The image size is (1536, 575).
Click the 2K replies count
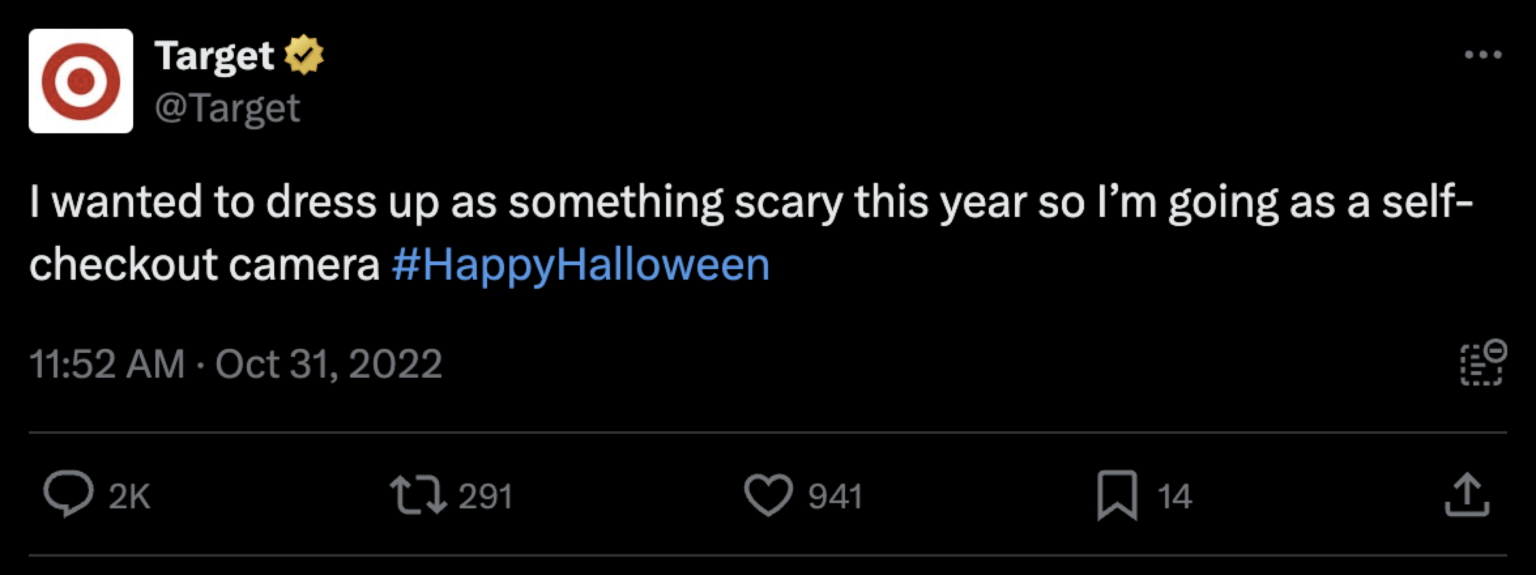click(129, 497)
